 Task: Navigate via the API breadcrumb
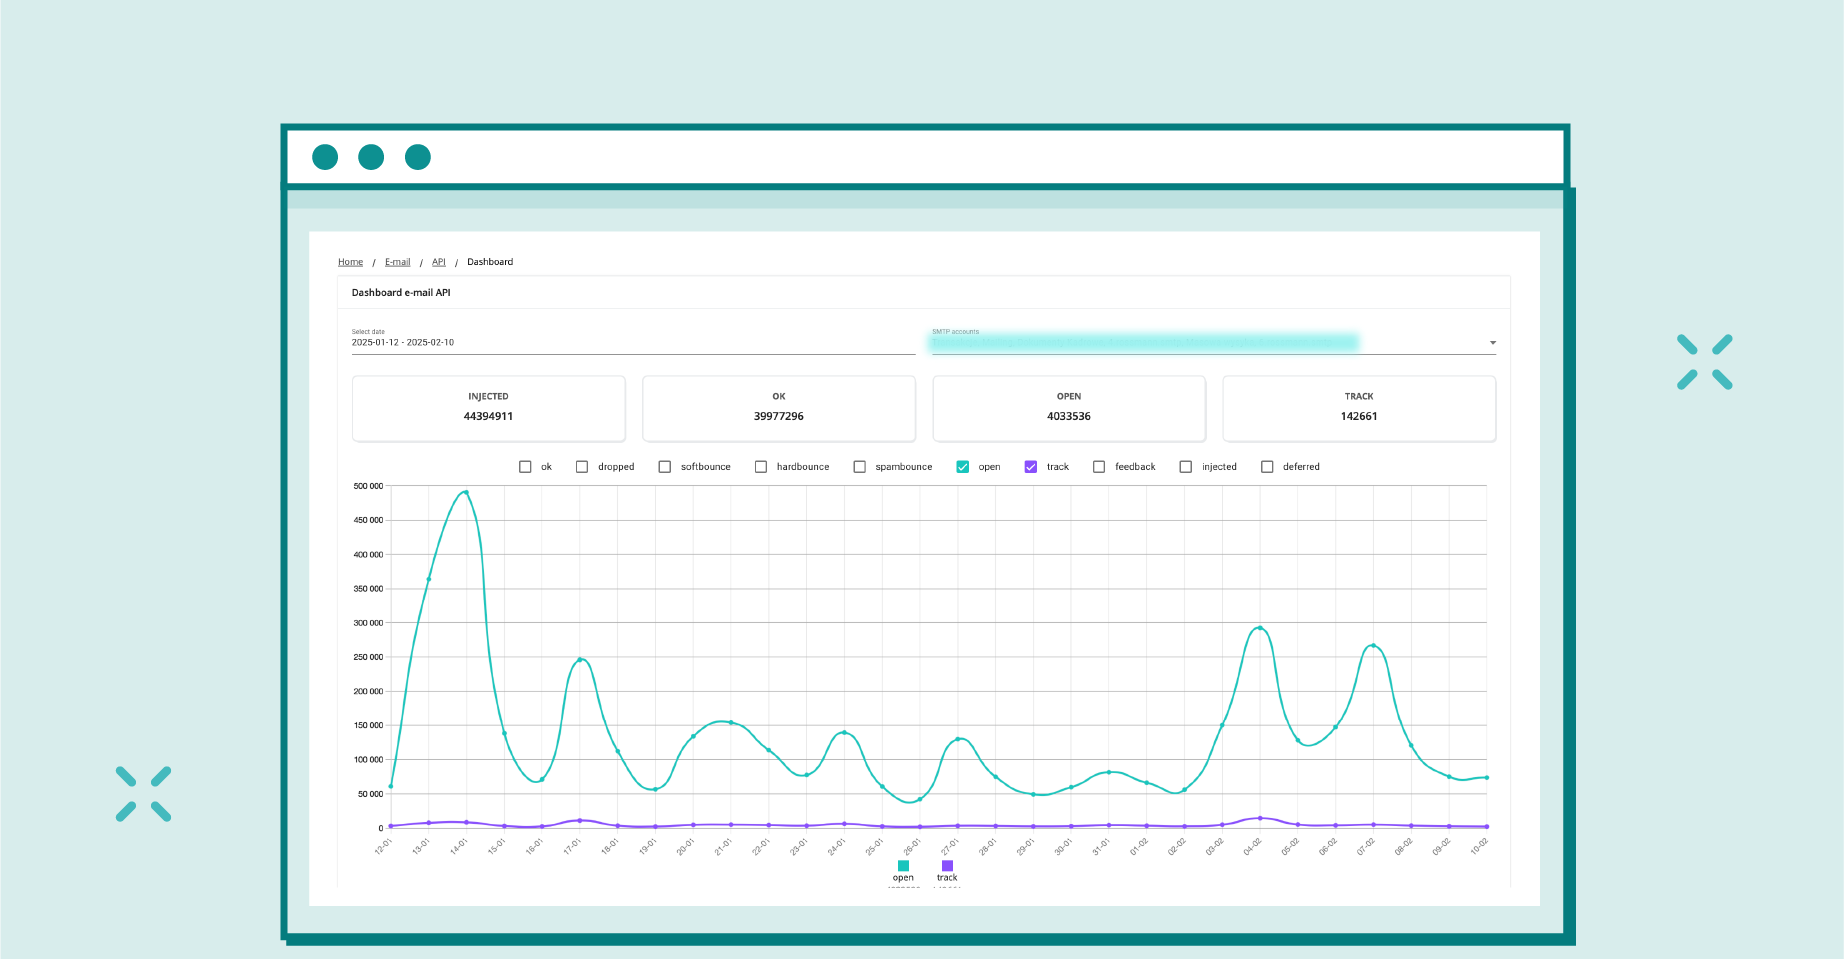pos(438,261)
